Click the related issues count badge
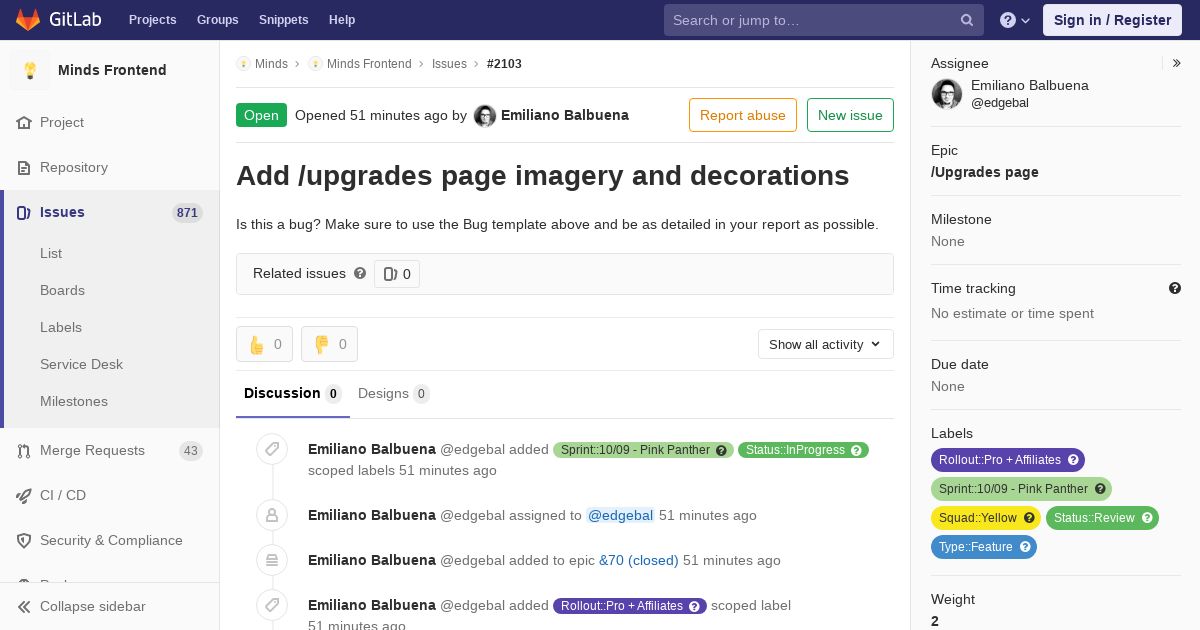 [x=397, y=274]
